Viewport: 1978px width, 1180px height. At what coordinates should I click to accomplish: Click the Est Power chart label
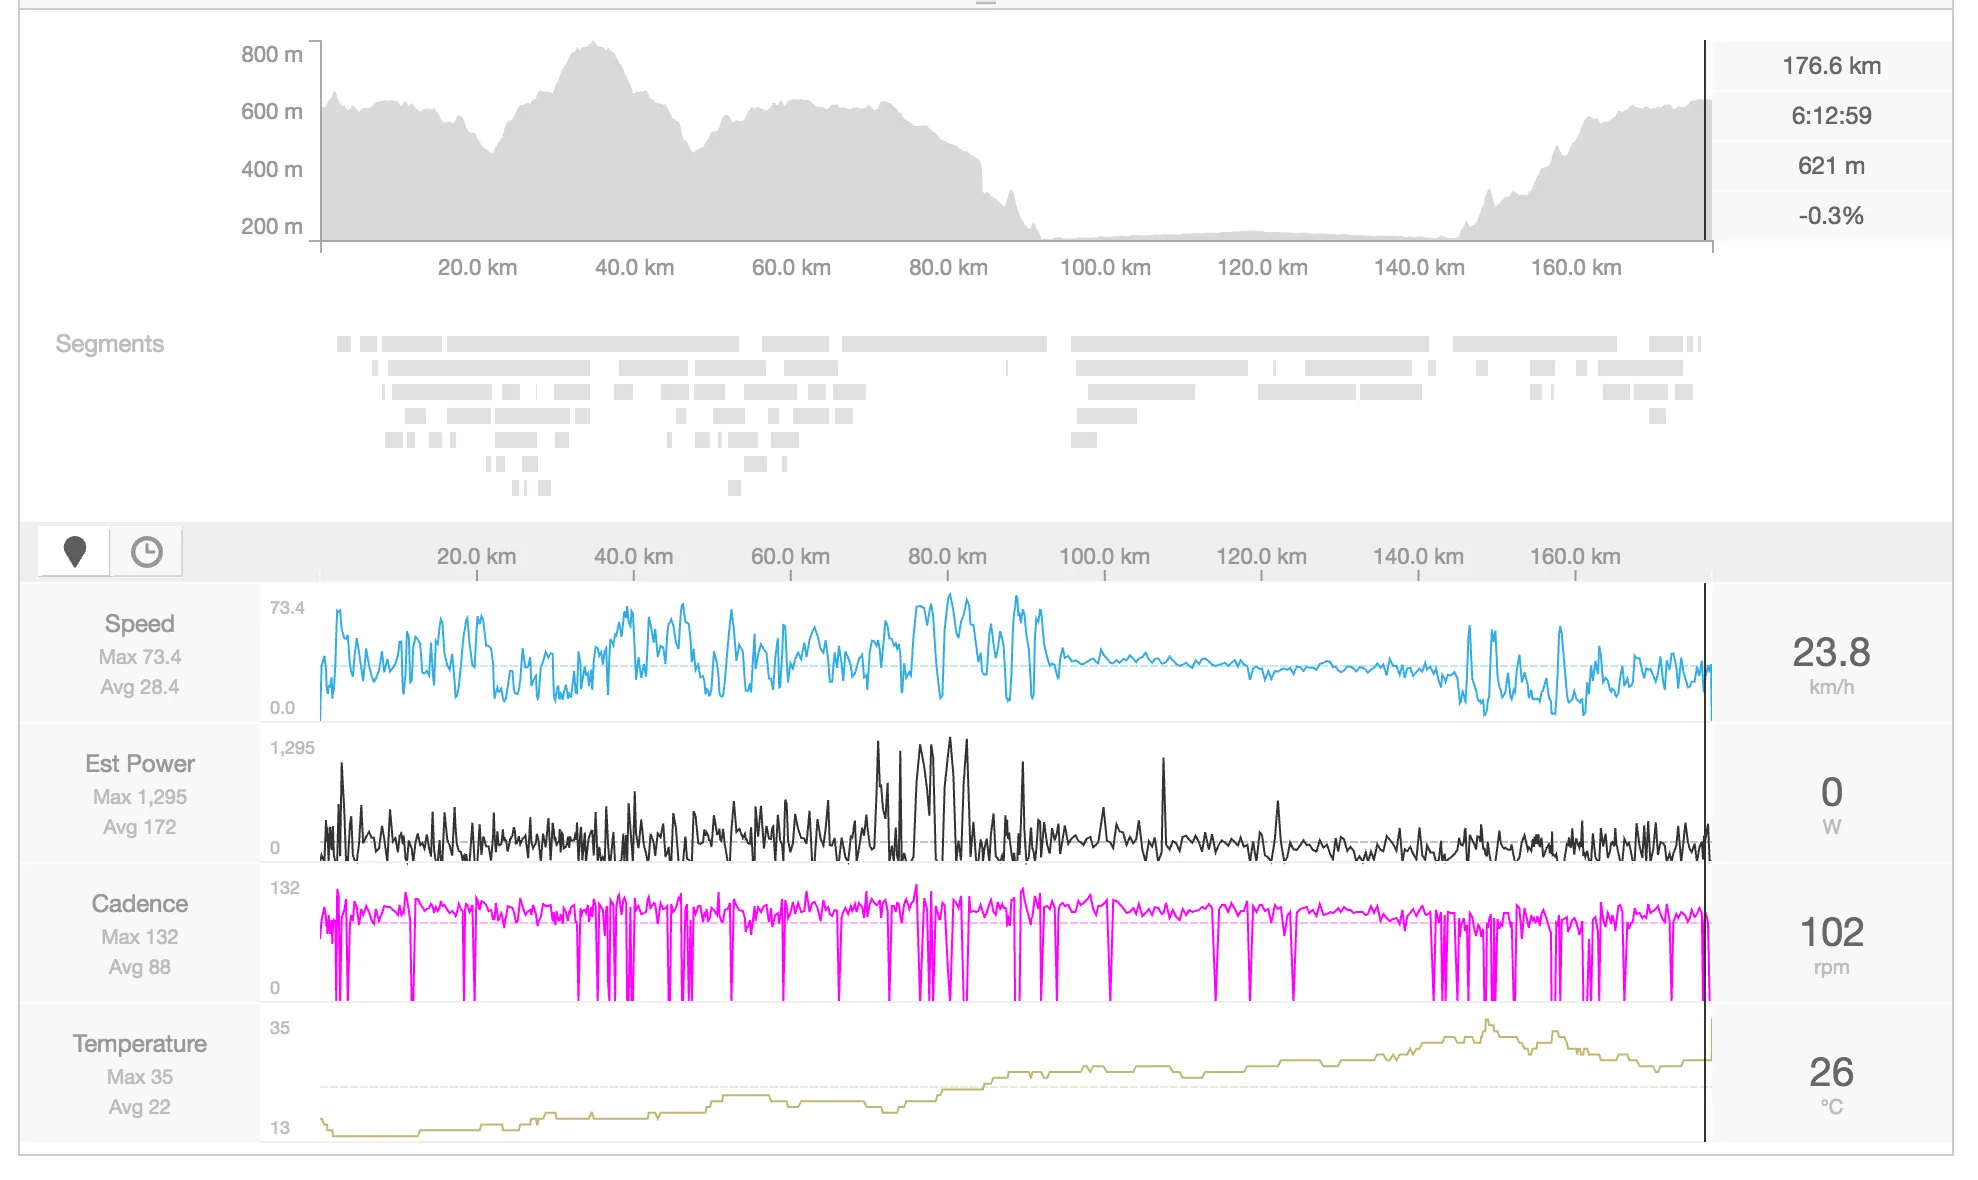139,764
